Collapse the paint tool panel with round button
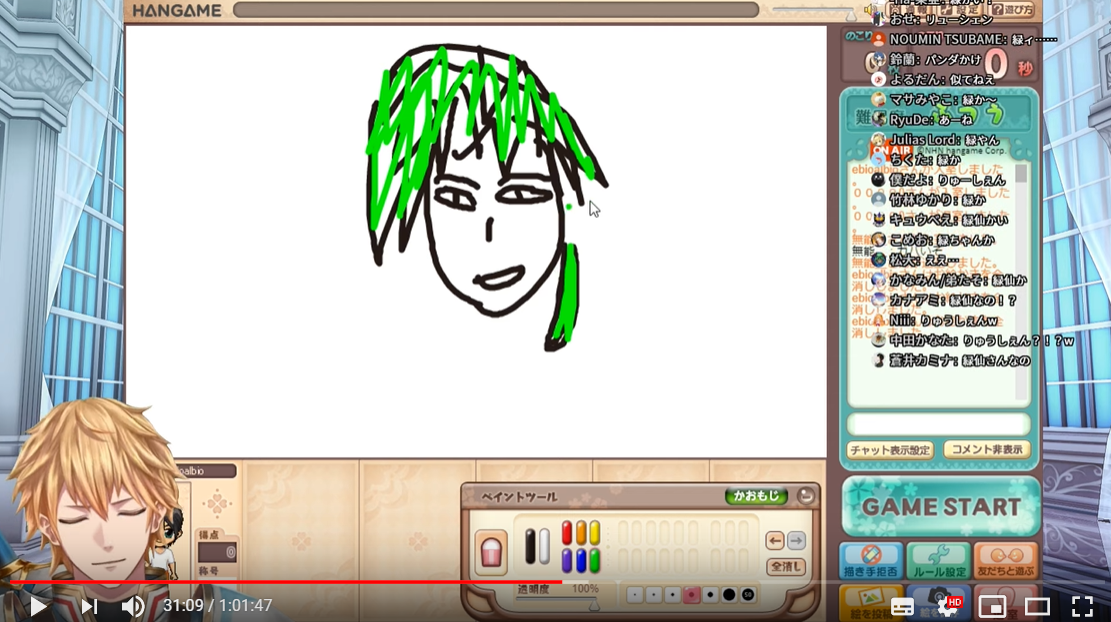Image resolution: width=1111 pixels, height=622 pixels. click(806, 496)
